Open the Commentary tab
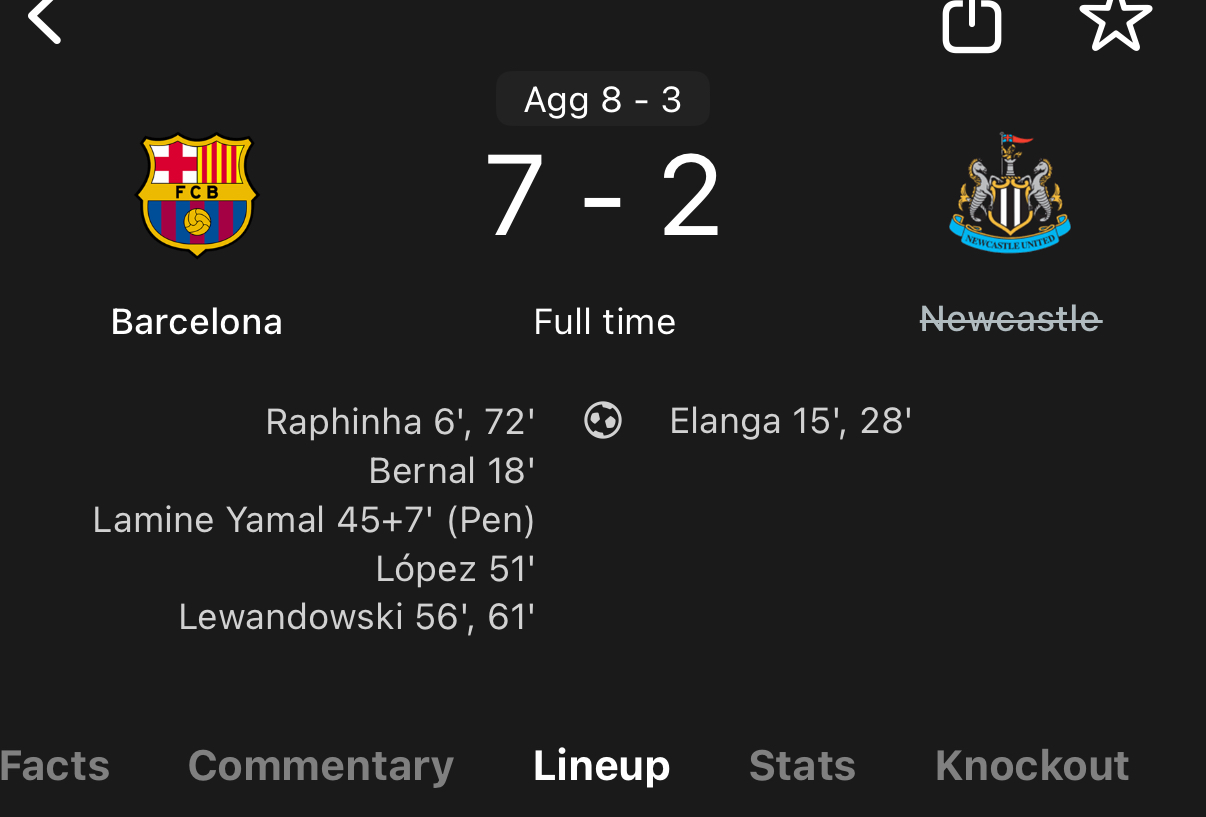This screenshot has width=1206, height=817. tap(321, 766)
